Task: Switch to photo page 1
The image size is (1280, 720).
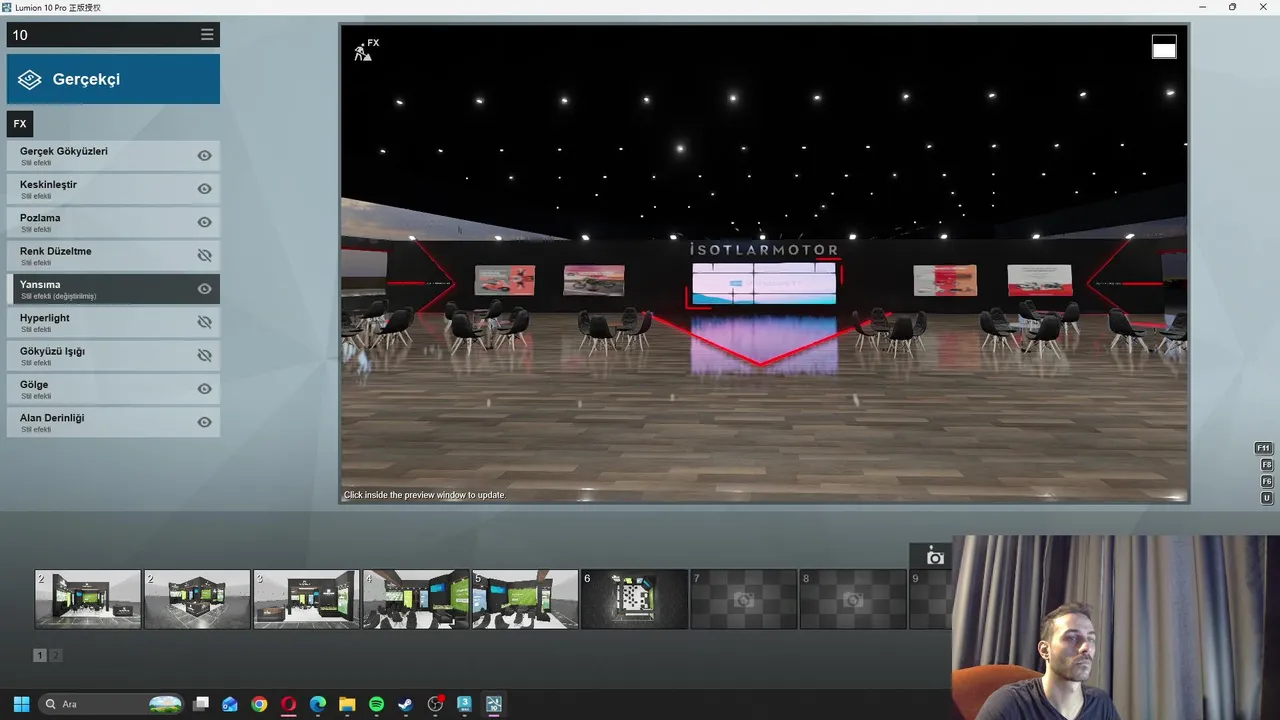Action: [x=40, y=655]
